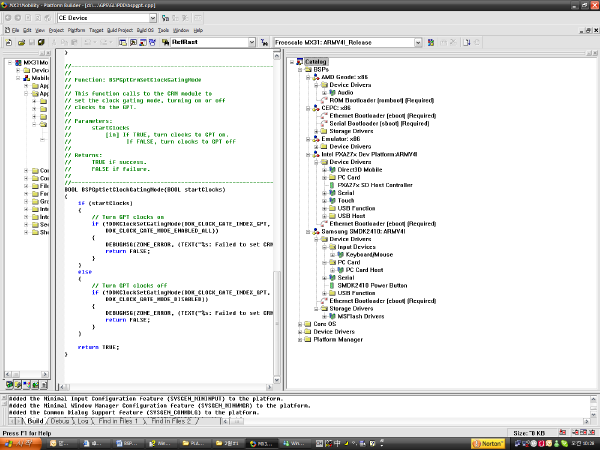The width and height of the screenshot is (600, 450).
Task: Switch to the Debug output tab
Action: 60,421
